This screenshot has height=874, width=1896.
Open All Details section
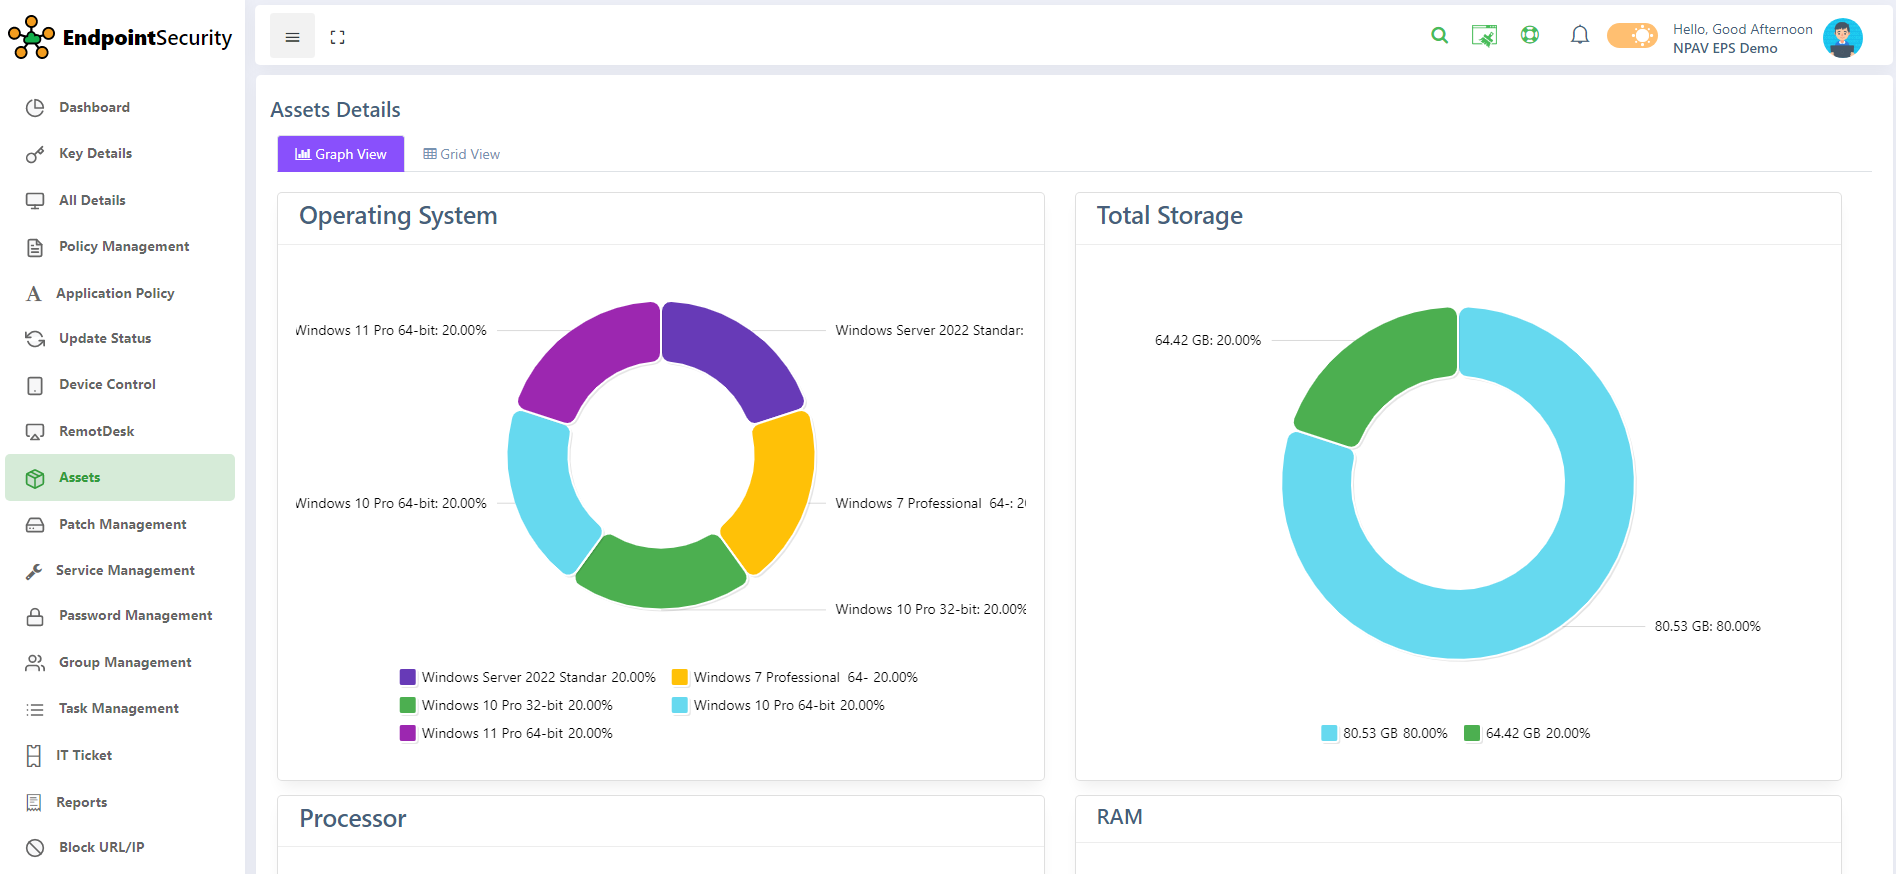tap(120, 200)
